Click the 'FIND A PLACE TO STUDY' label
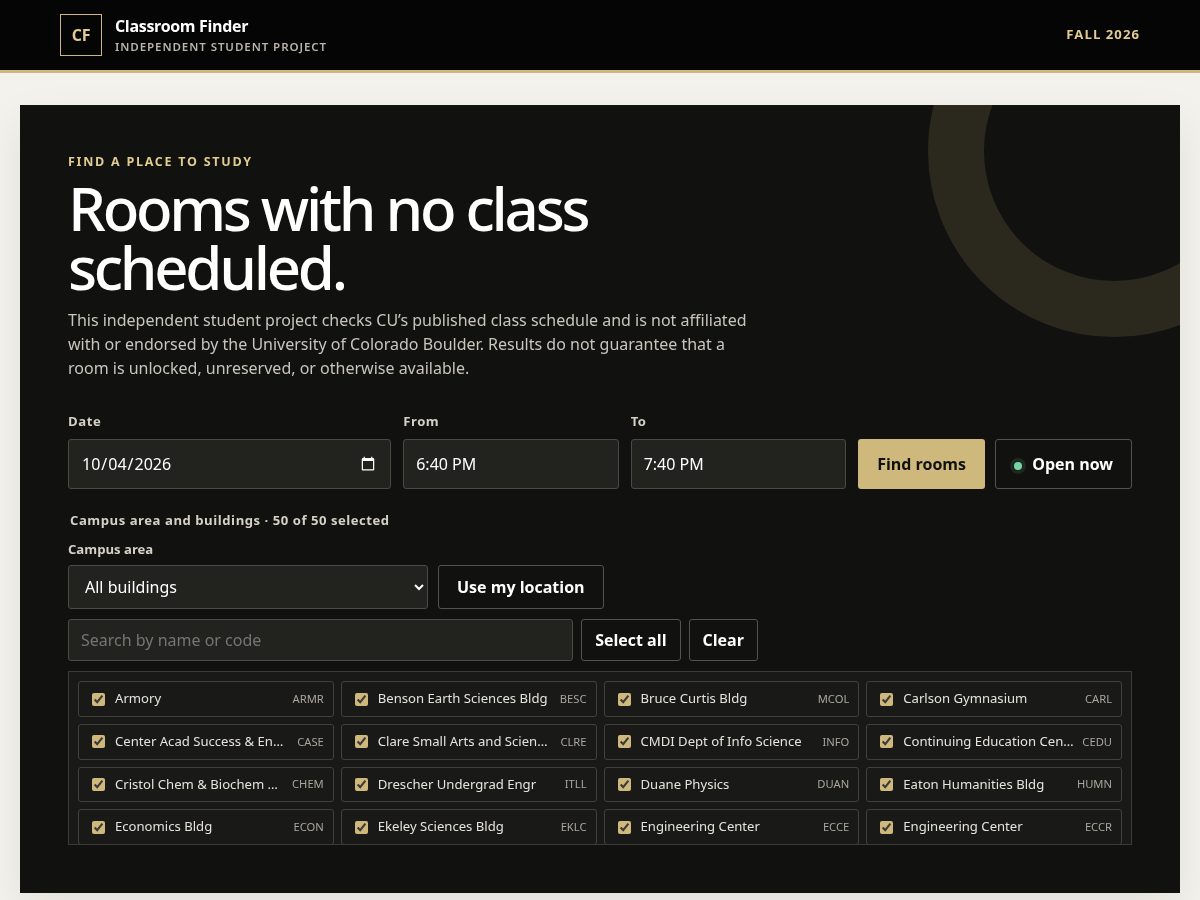The image size is (1200, 900). coord(160,161)
